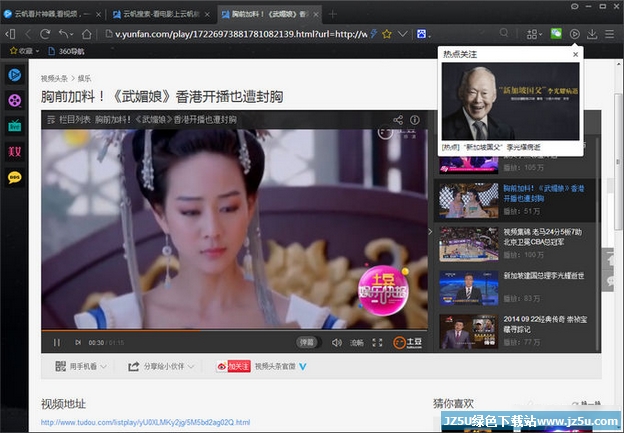Click the lightning speed-mode icon in address bar
This screenshot has height=433, width=624.
pyautogui.click(x=373, y=34)
